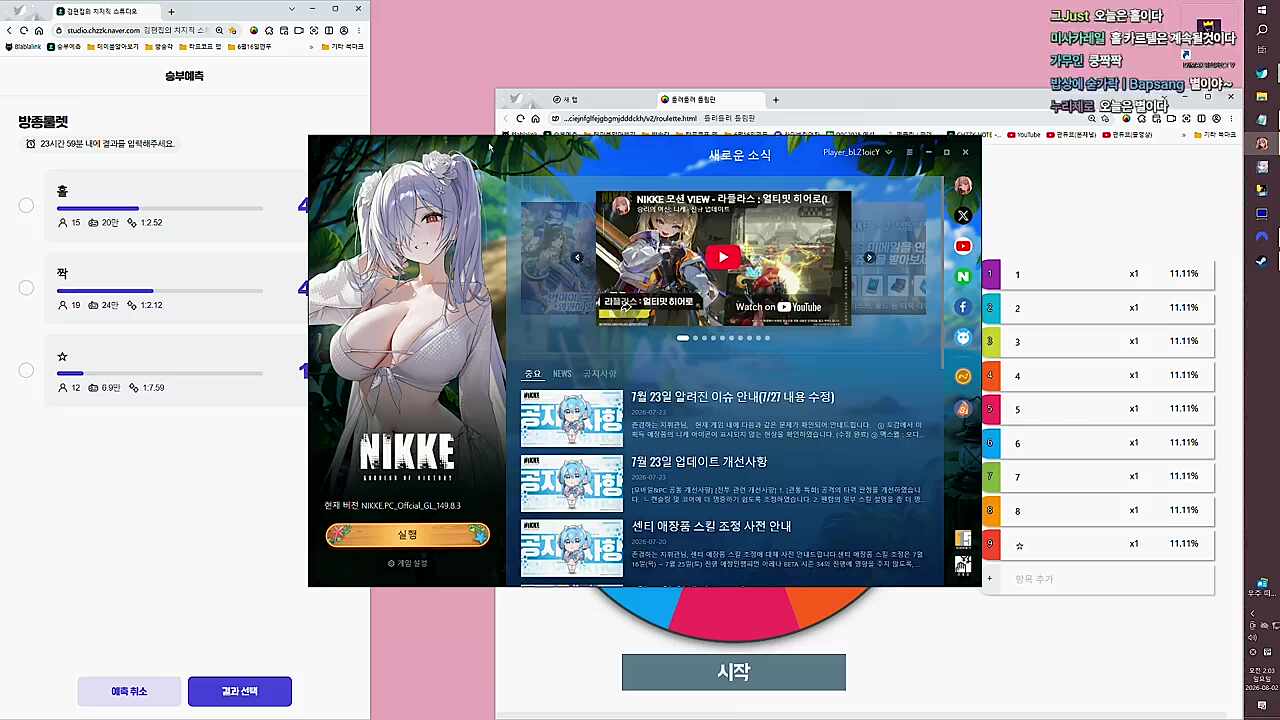Viewport: 1280px width, 720px height.
Task: Click the plus icon beside 항목 추가
Action: [x=990, y=579]
